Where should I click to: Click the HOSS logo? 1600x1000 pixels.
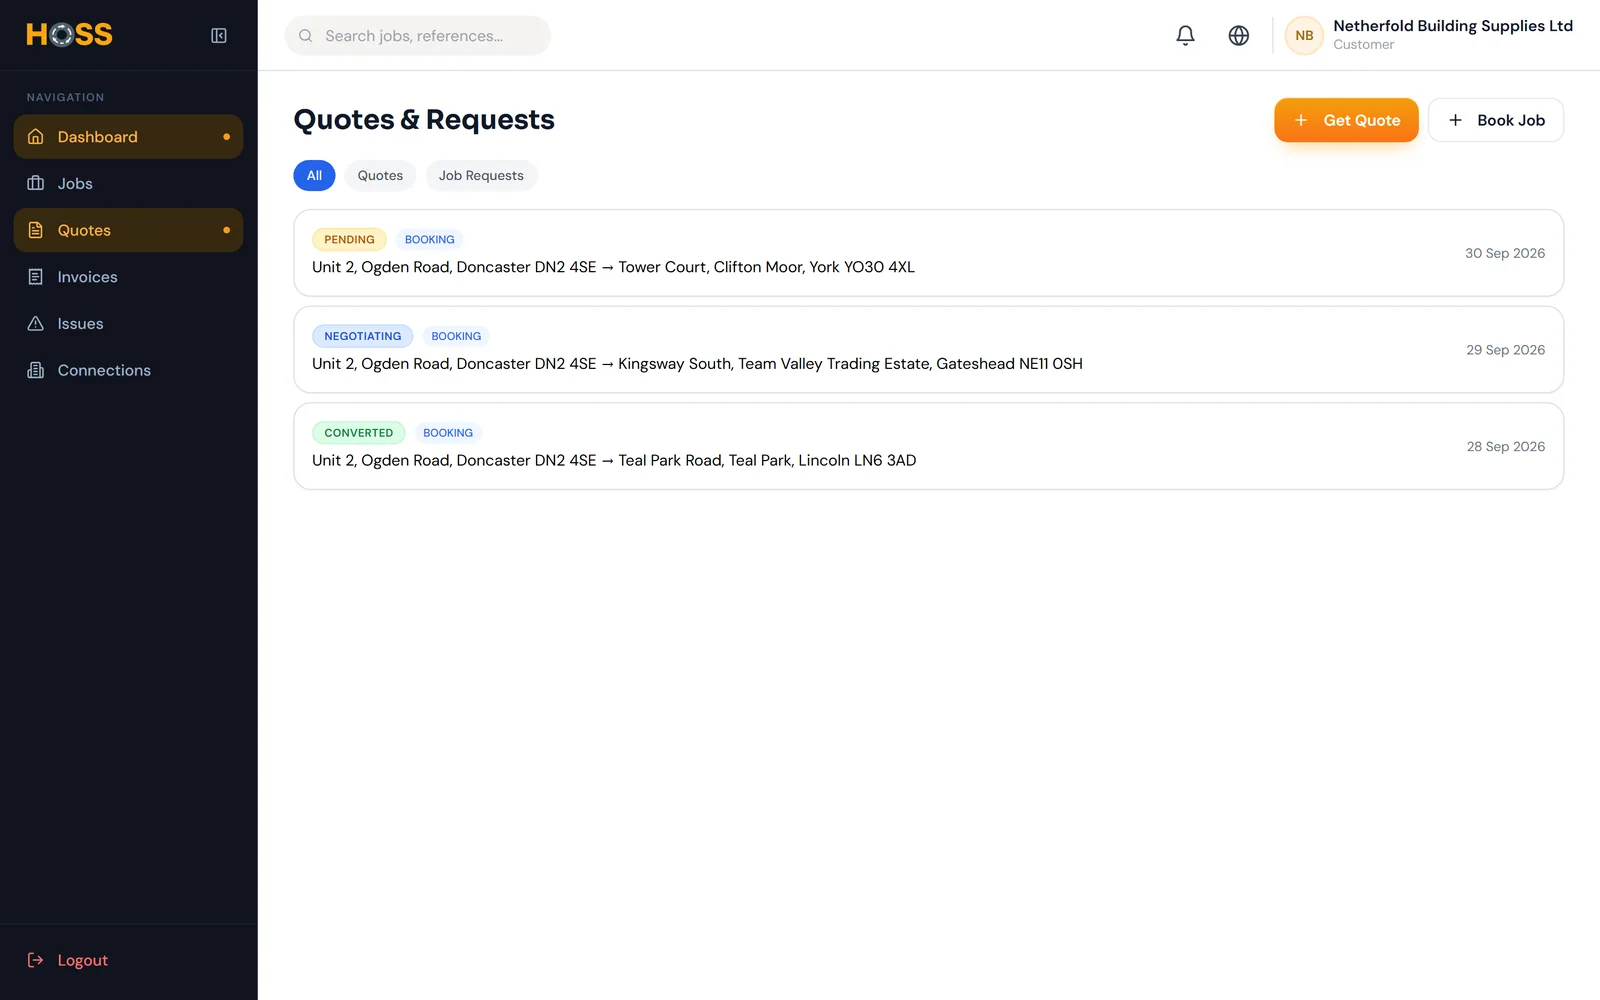69,35
